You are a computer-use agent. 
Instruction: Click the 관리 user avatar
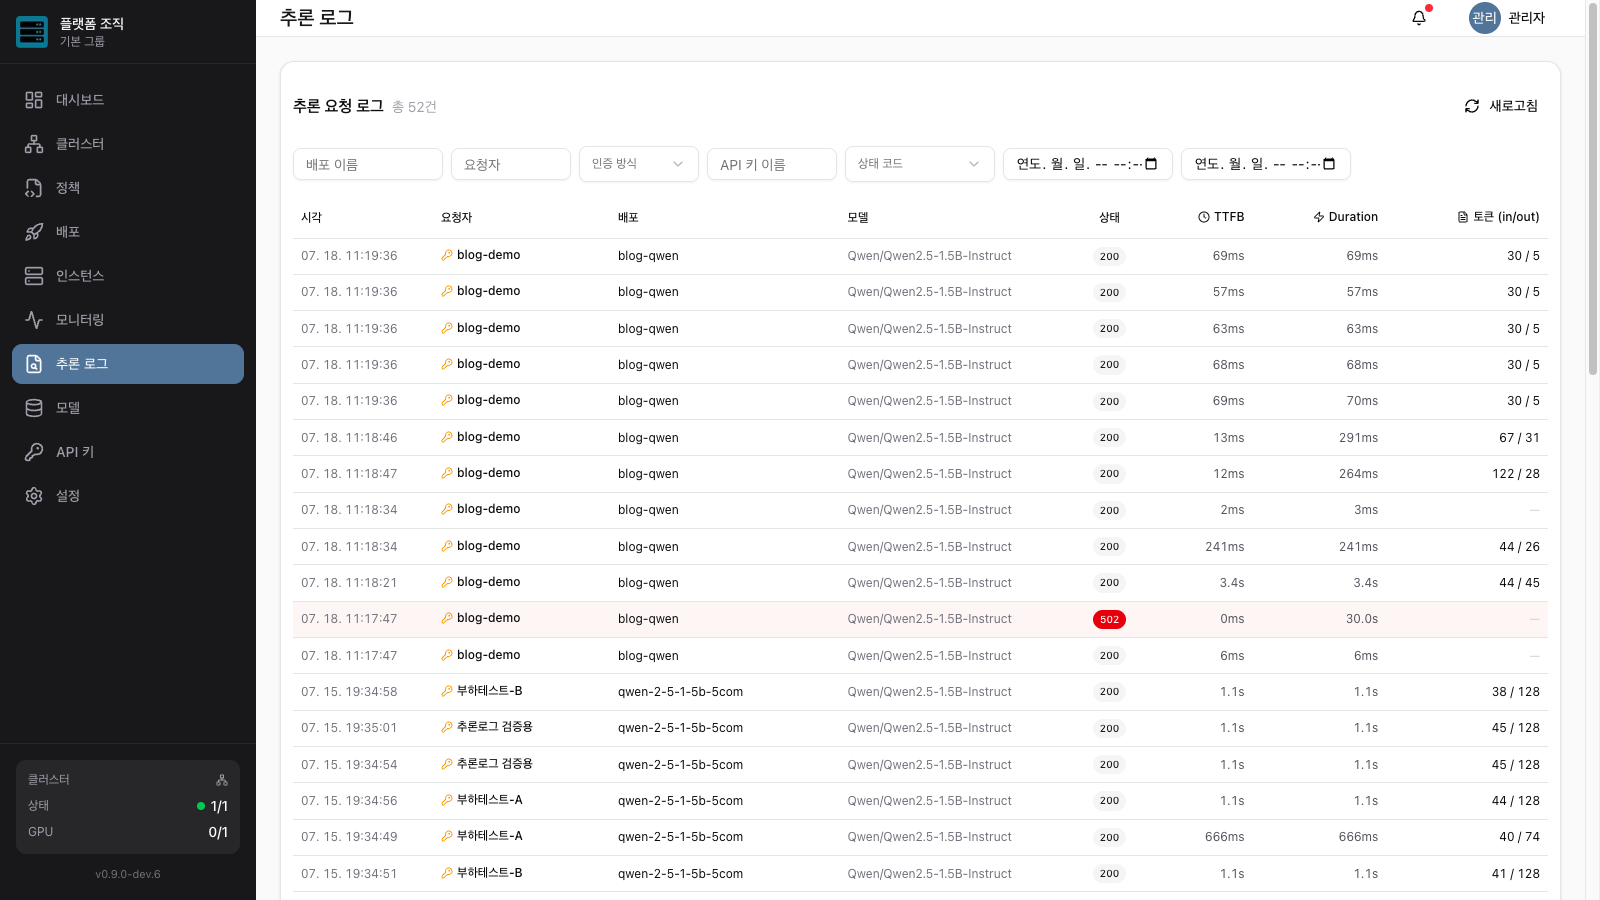click(x=1484, y=18)
